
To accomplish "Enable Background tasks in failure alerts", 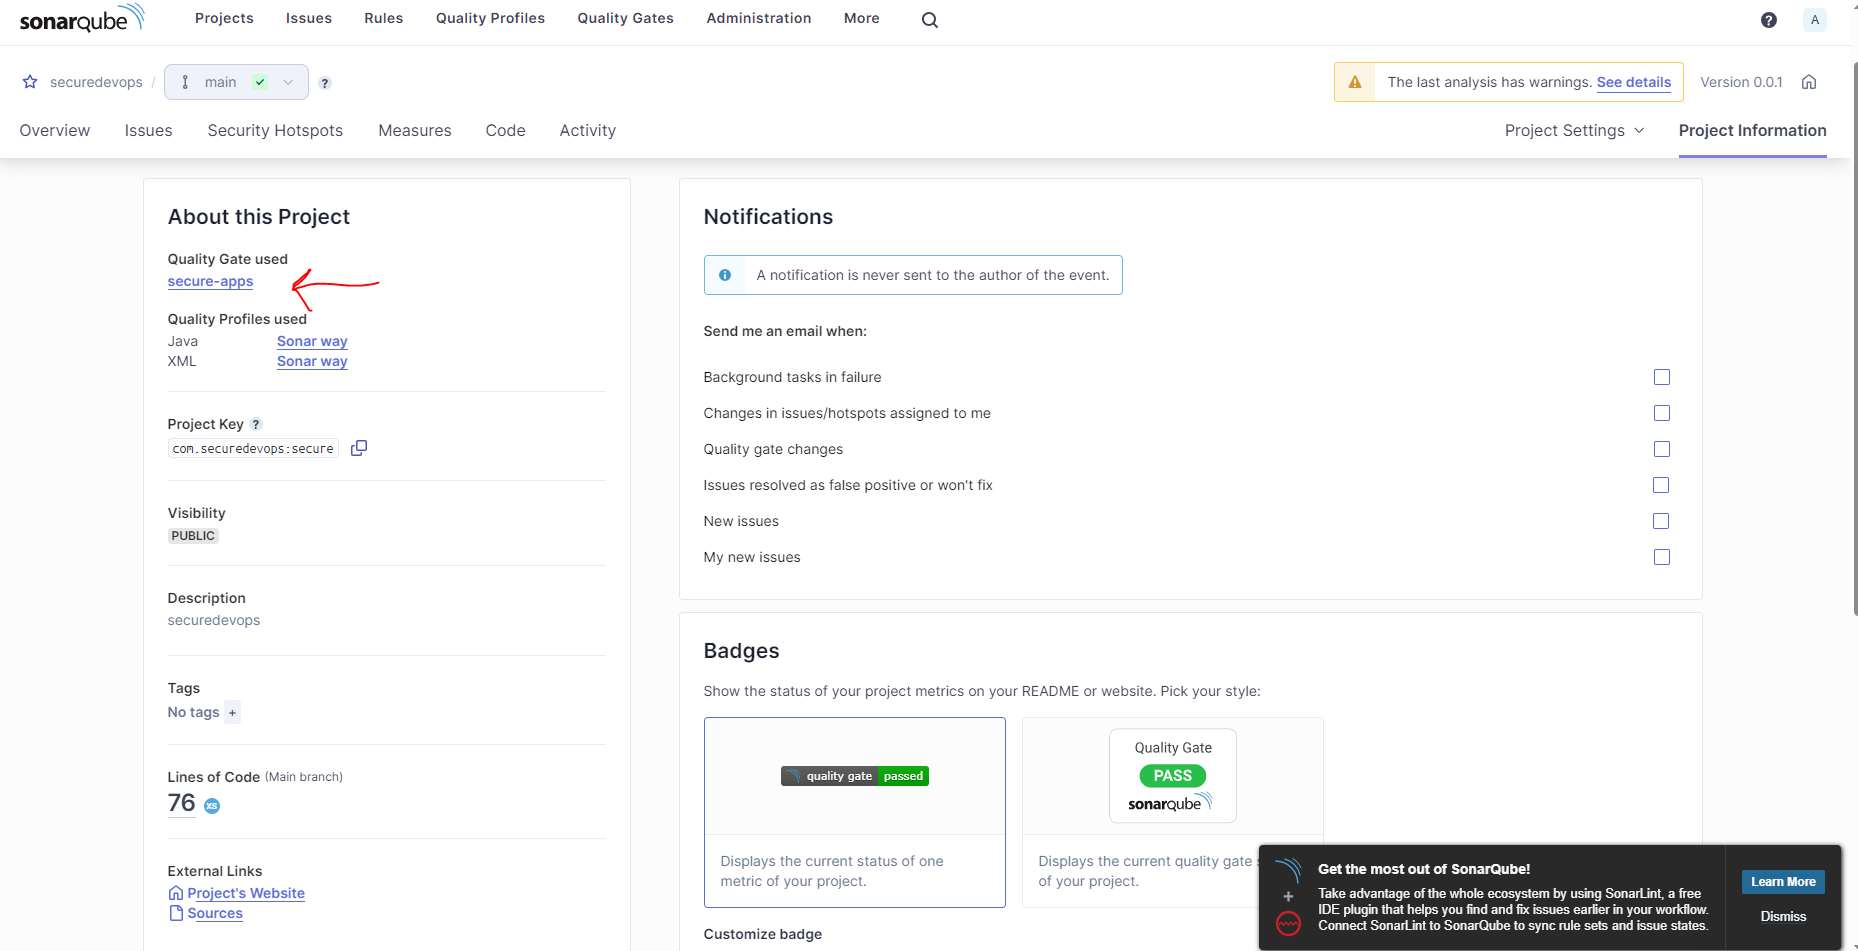I will pos(1661,377).
